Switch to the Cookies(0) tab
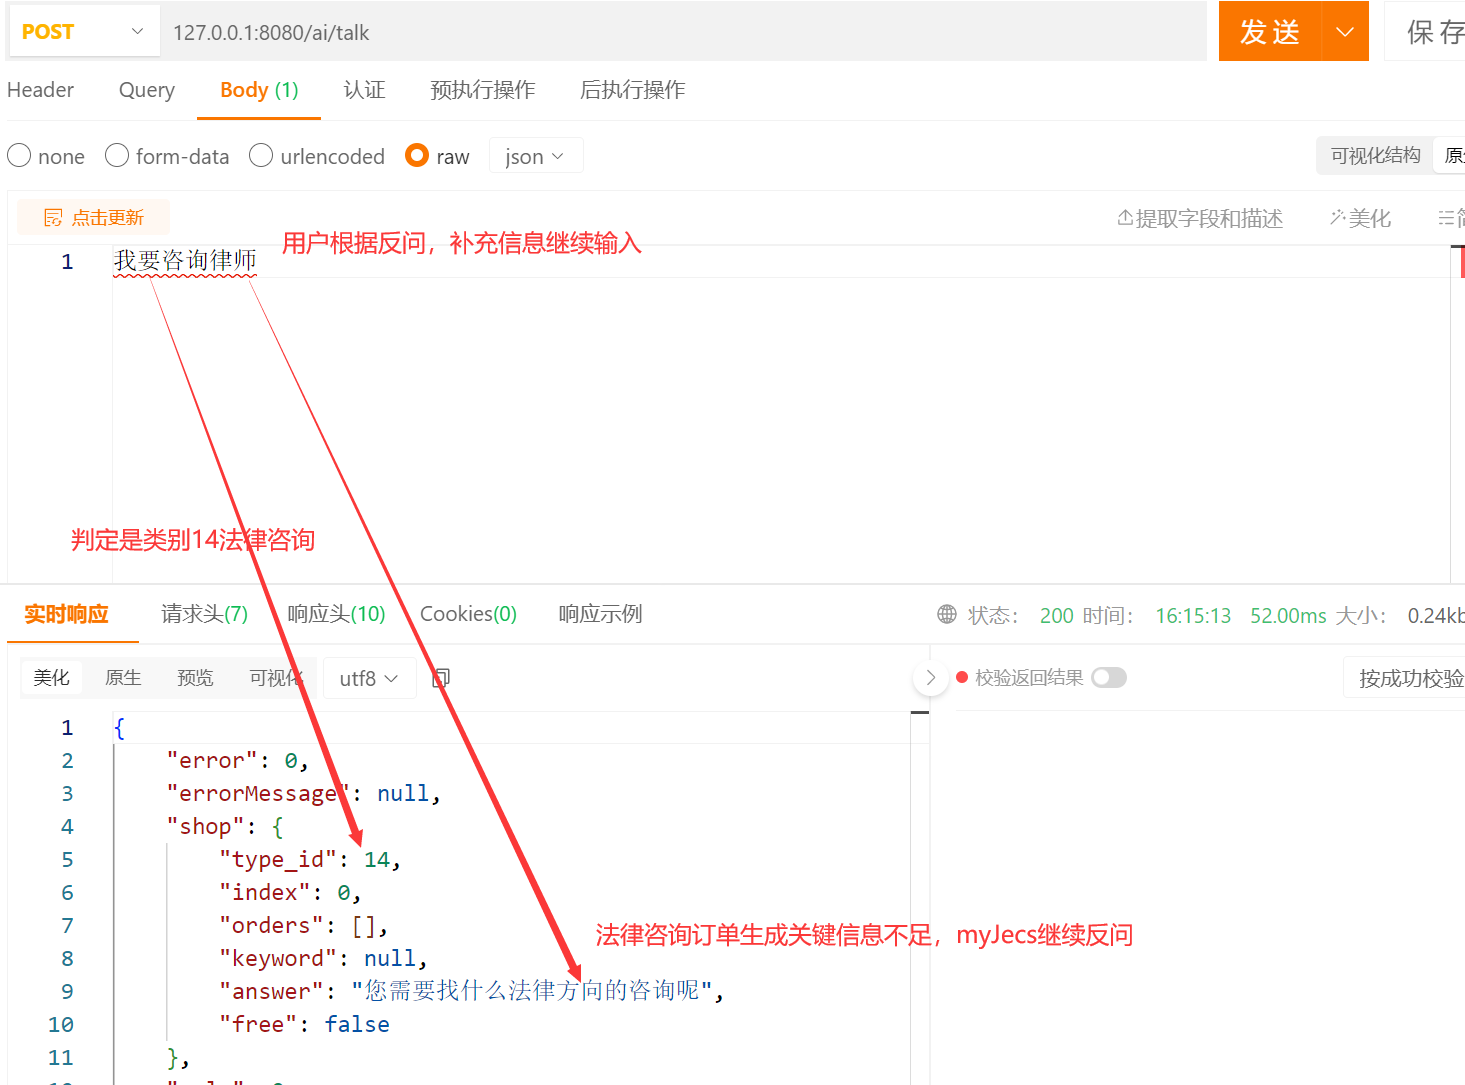This screenshot has width=1465, height=1085. click(467, 614)
